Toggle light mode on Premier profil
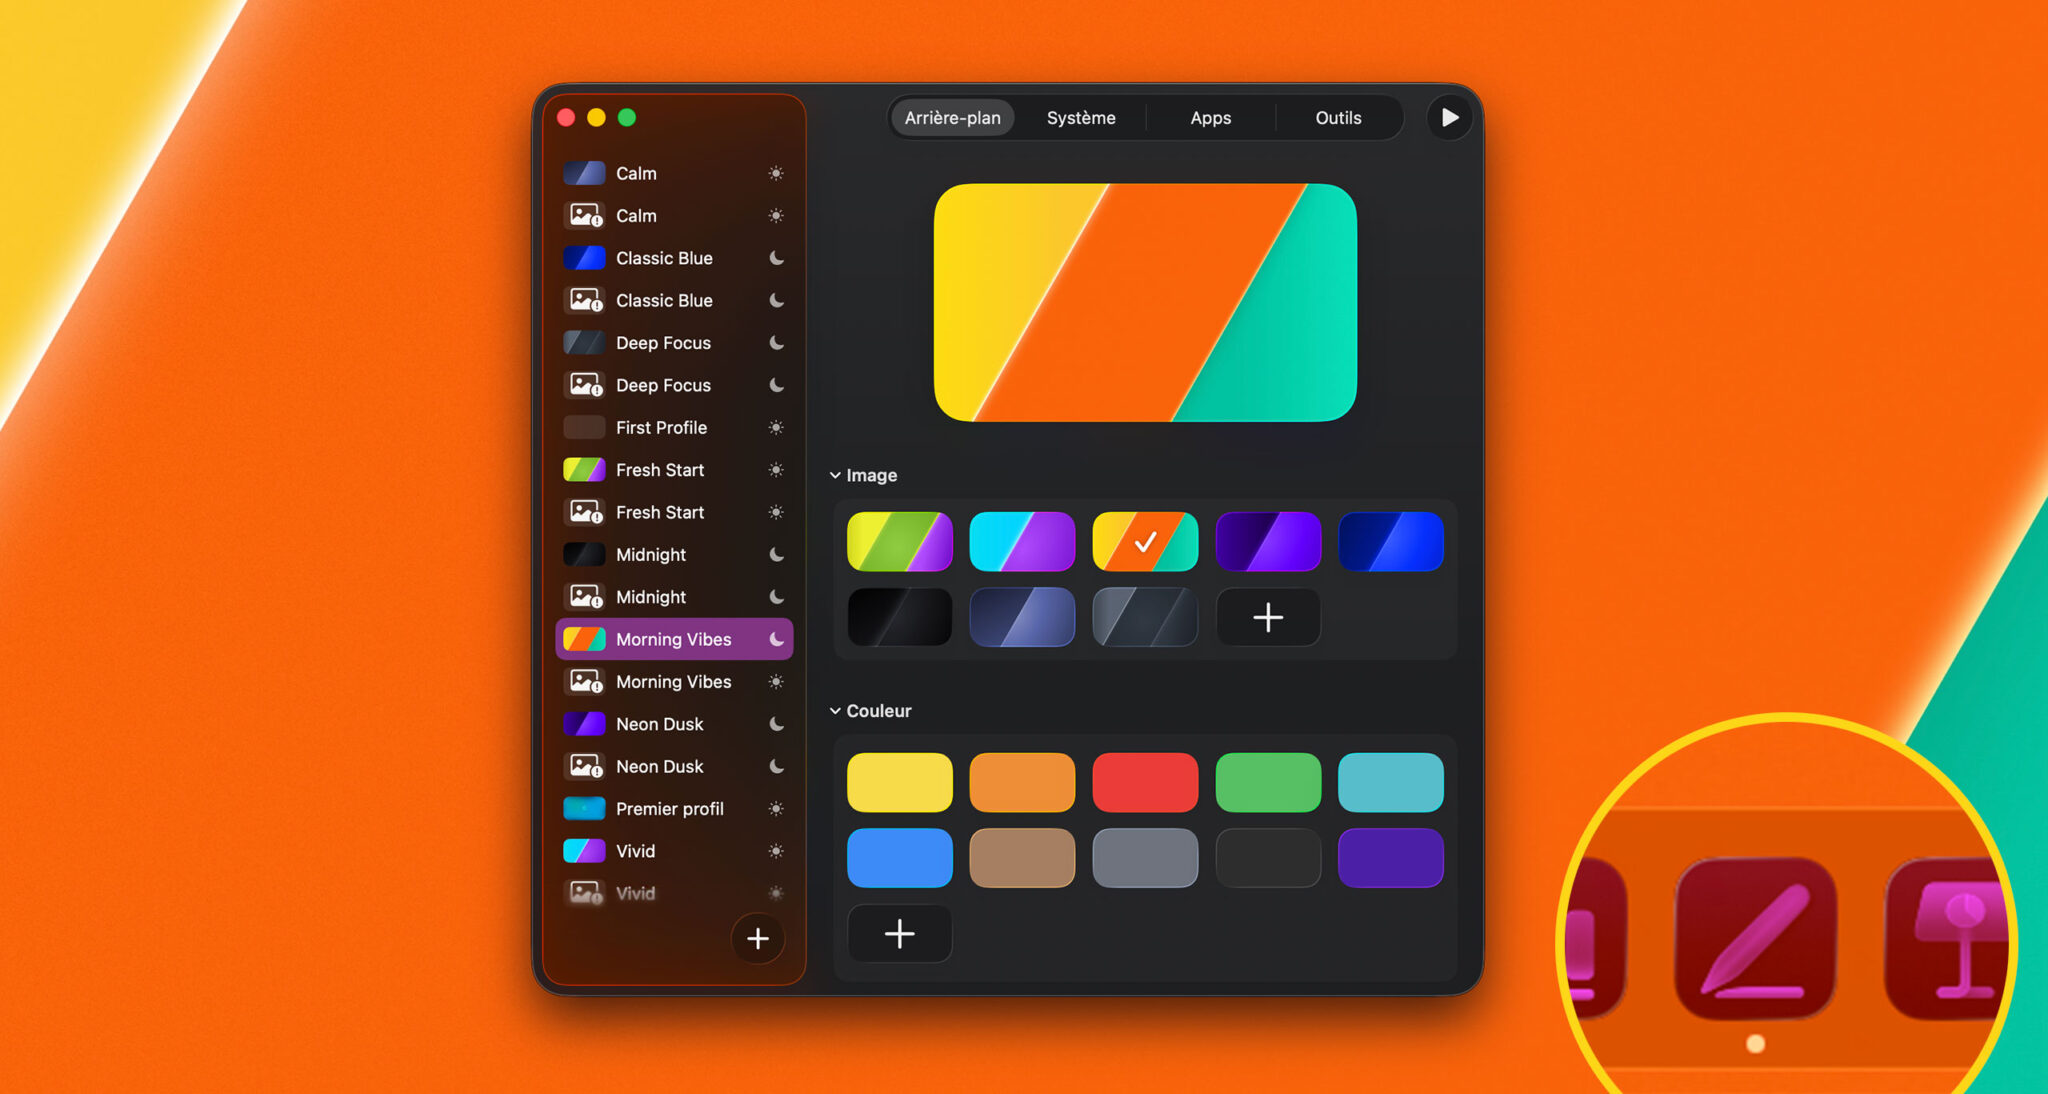This screenshot has height=1094, width=2048. 776,808
